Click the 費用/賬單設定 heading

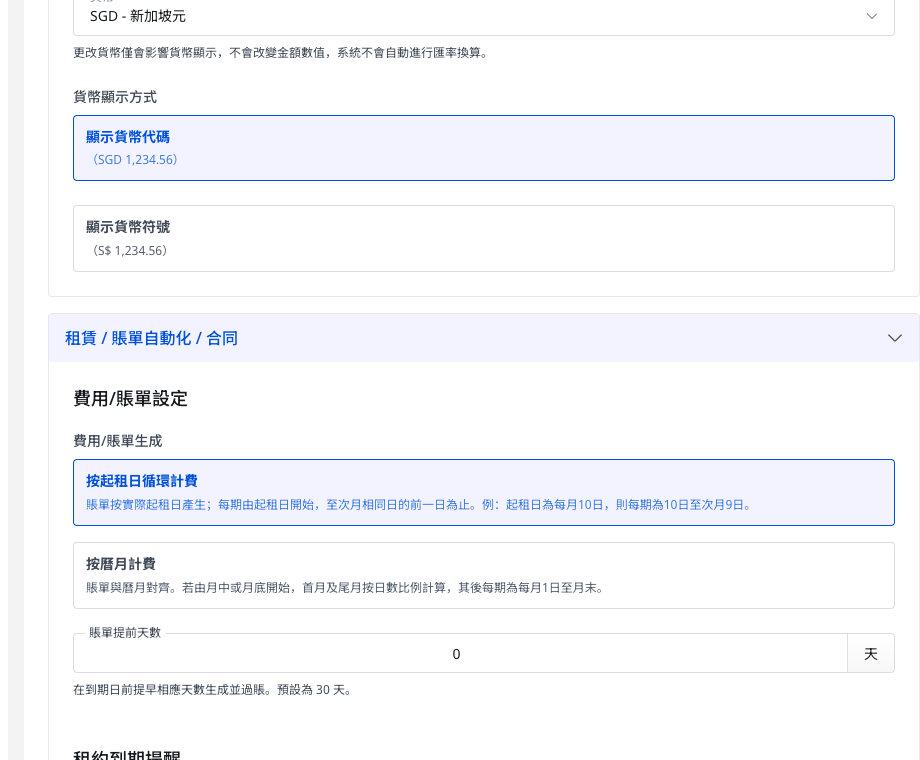(x=130, y=398)
